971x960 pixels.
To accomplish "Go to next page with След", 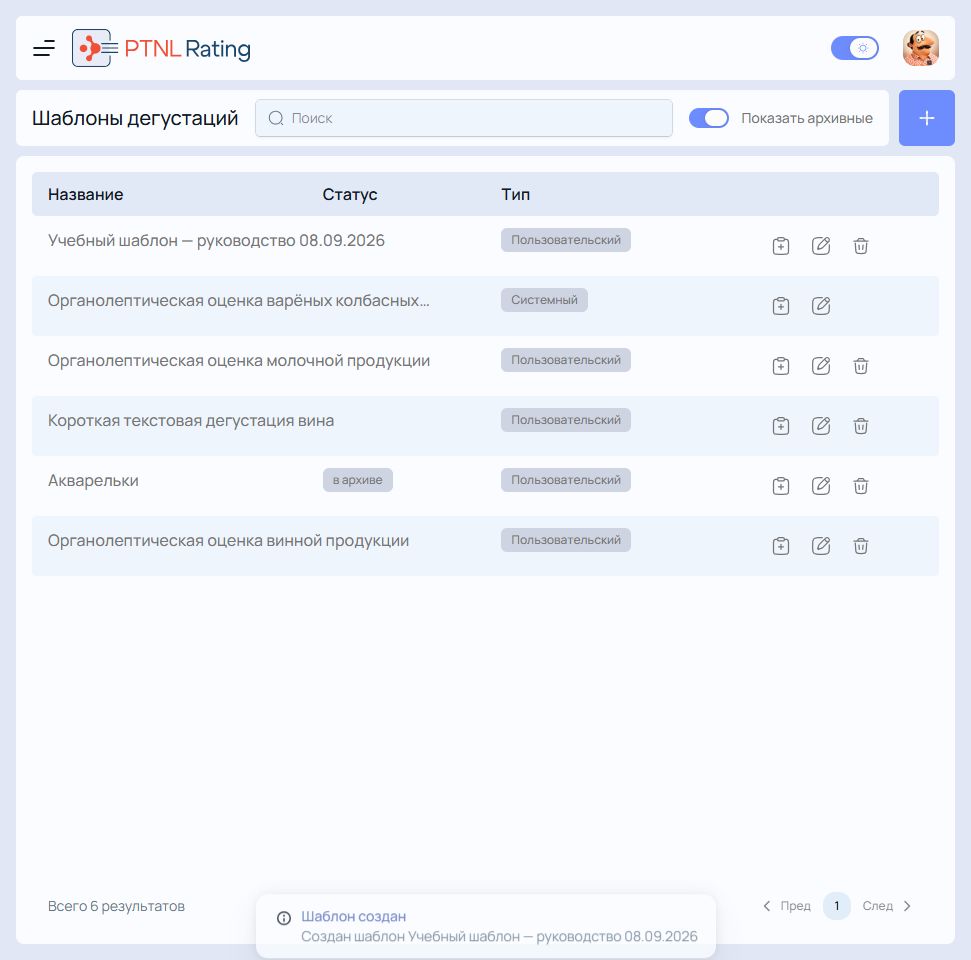I will click(x=887, y=906).
